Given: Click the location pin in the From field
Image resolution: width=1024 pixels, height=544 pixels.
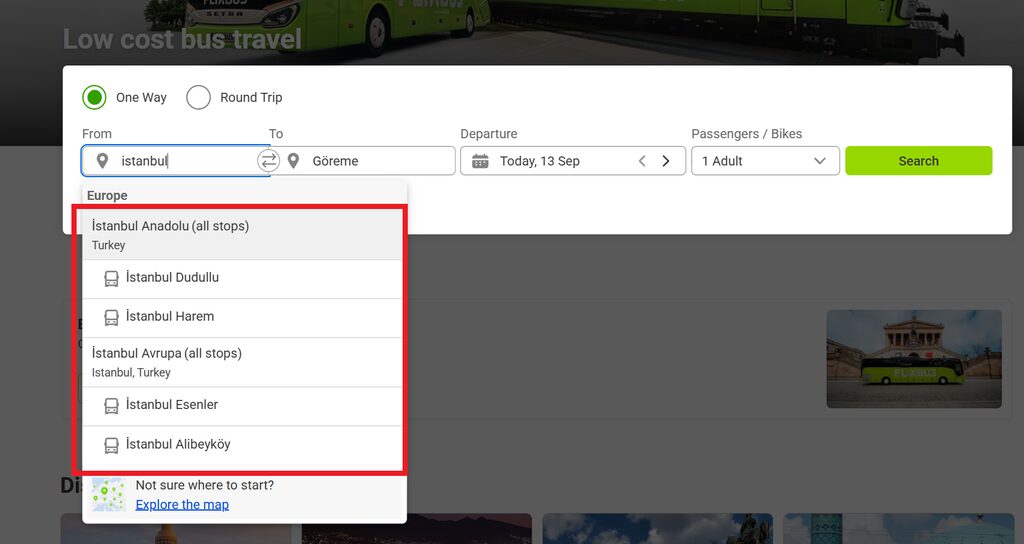Looking at the screenshot, I should point(102,161).
